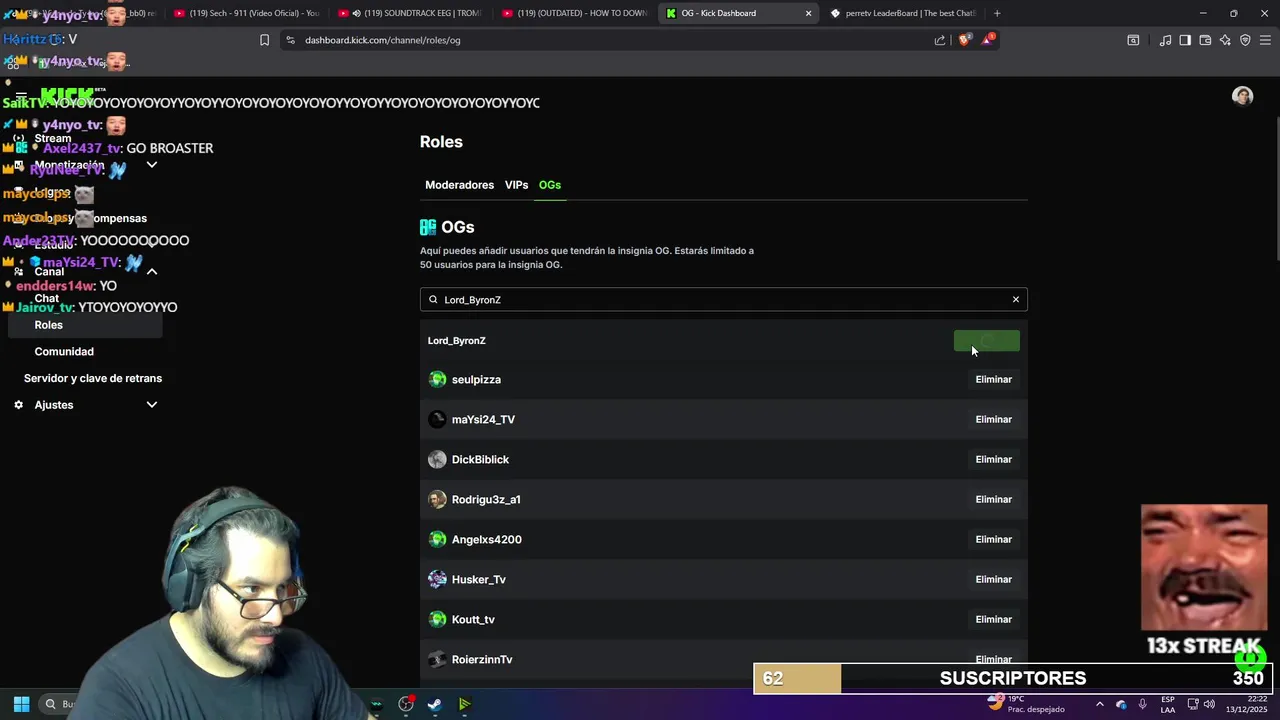This screenshot has height=720, width=1280.
Task: Click the username DickBiblick
Action: [x=480, y=460]
